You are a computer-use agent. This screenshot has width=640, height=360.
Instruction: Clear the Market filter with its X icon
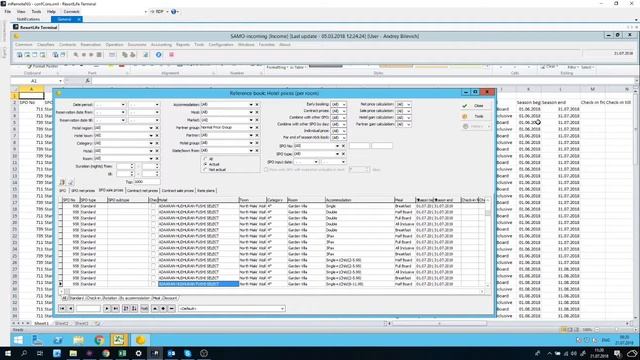257,120
